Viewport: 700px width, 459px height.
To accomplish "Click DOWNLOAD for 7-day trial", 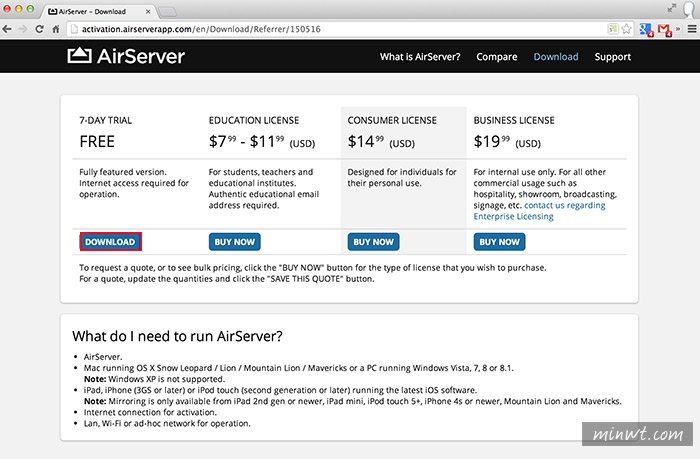I will coord(110,242).
